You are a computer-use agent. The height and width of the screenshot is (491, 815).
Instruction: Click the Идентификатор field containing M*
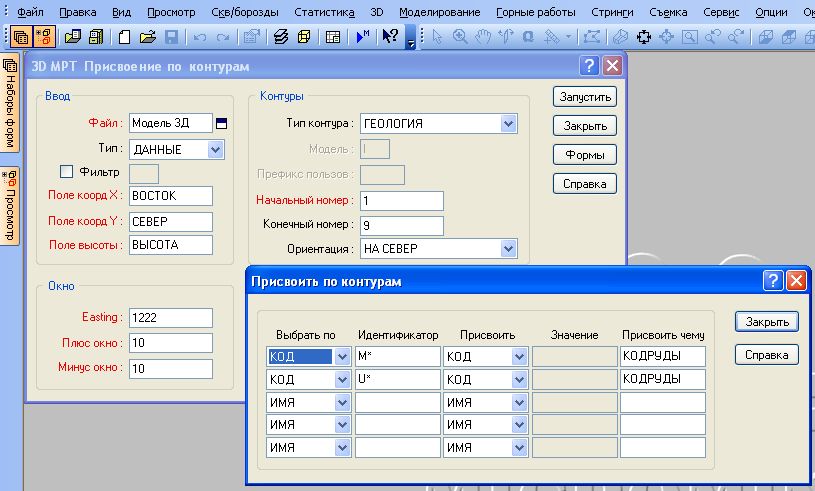(x=398, y=356)
